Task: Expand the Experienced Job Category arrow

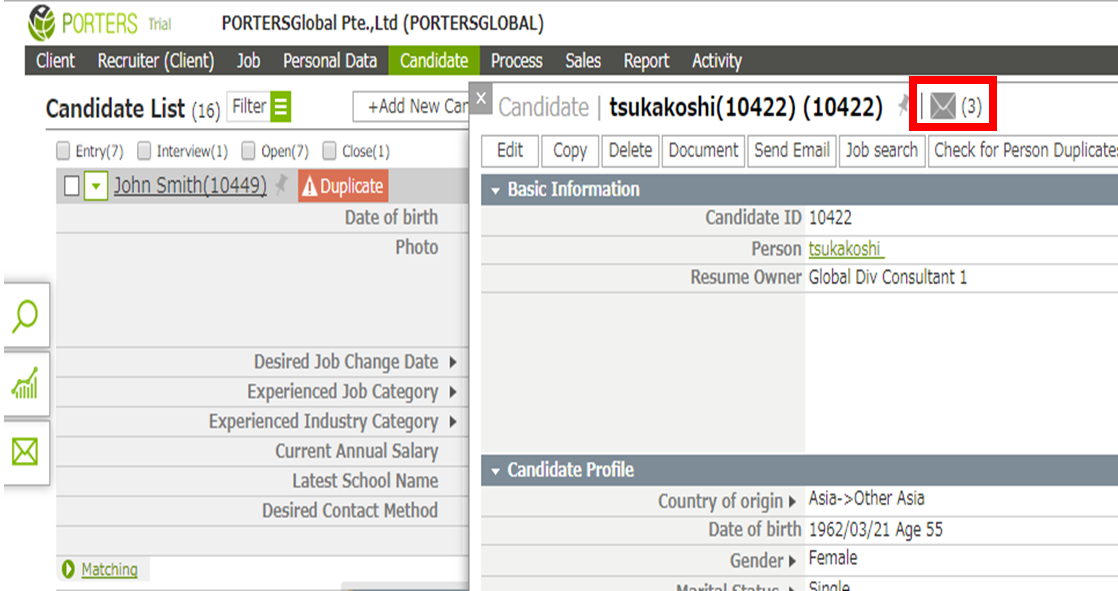Action: (x=453, y=392)
